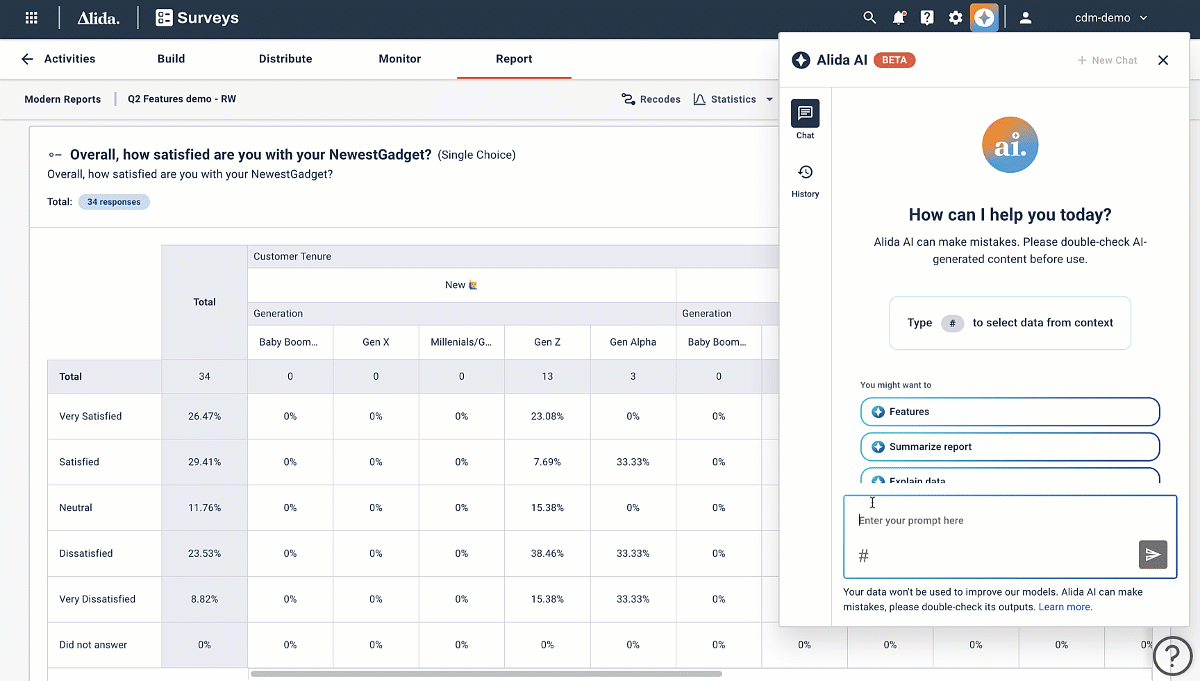Viewport: 1200px width, 681px height.
Task: Click the user profile icon
Action: (x=1025, y=18)
